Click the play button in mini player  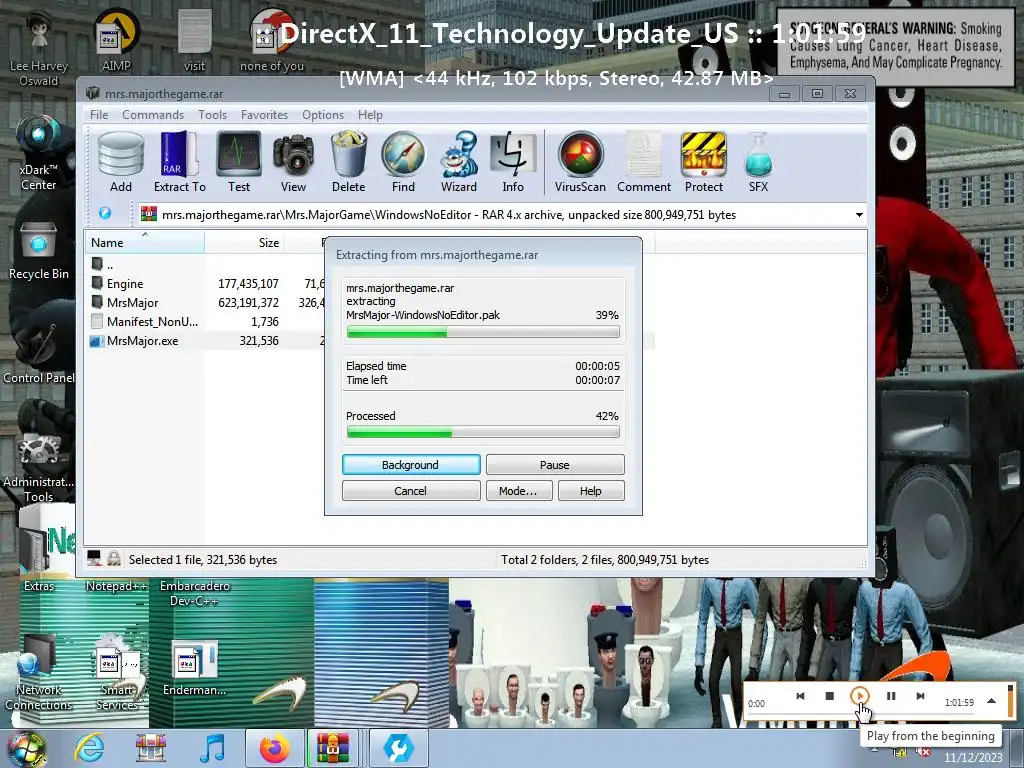point(859,696)
